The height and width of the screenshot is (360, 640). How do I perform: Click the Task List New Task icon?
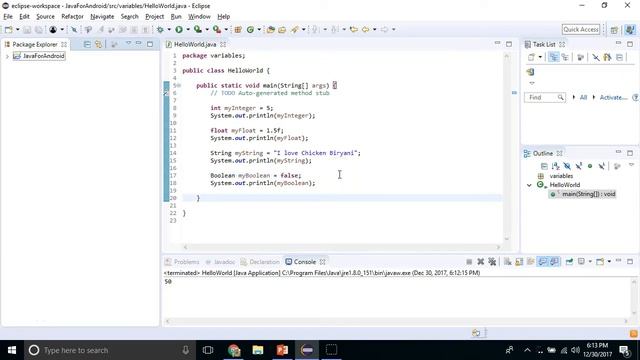coord(531,57)
